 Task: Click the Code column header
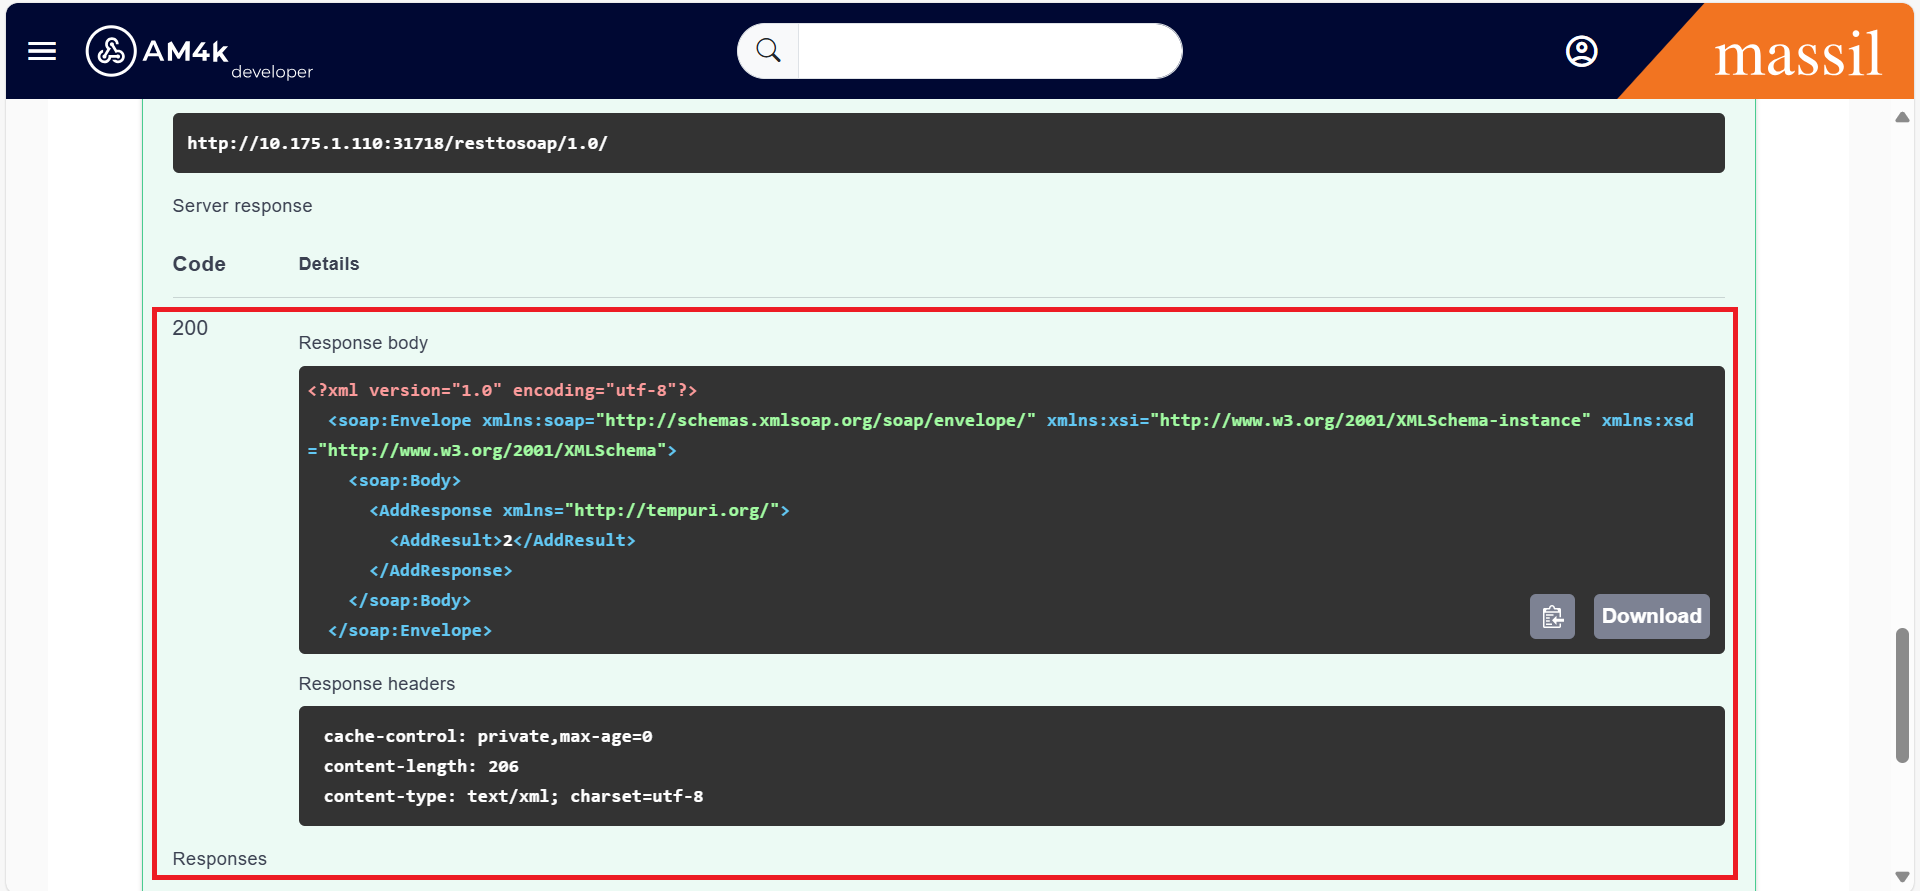199,264
